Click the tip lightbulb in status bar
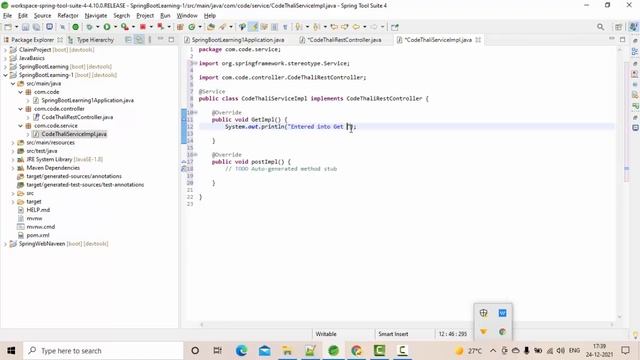 coord(635,334)
